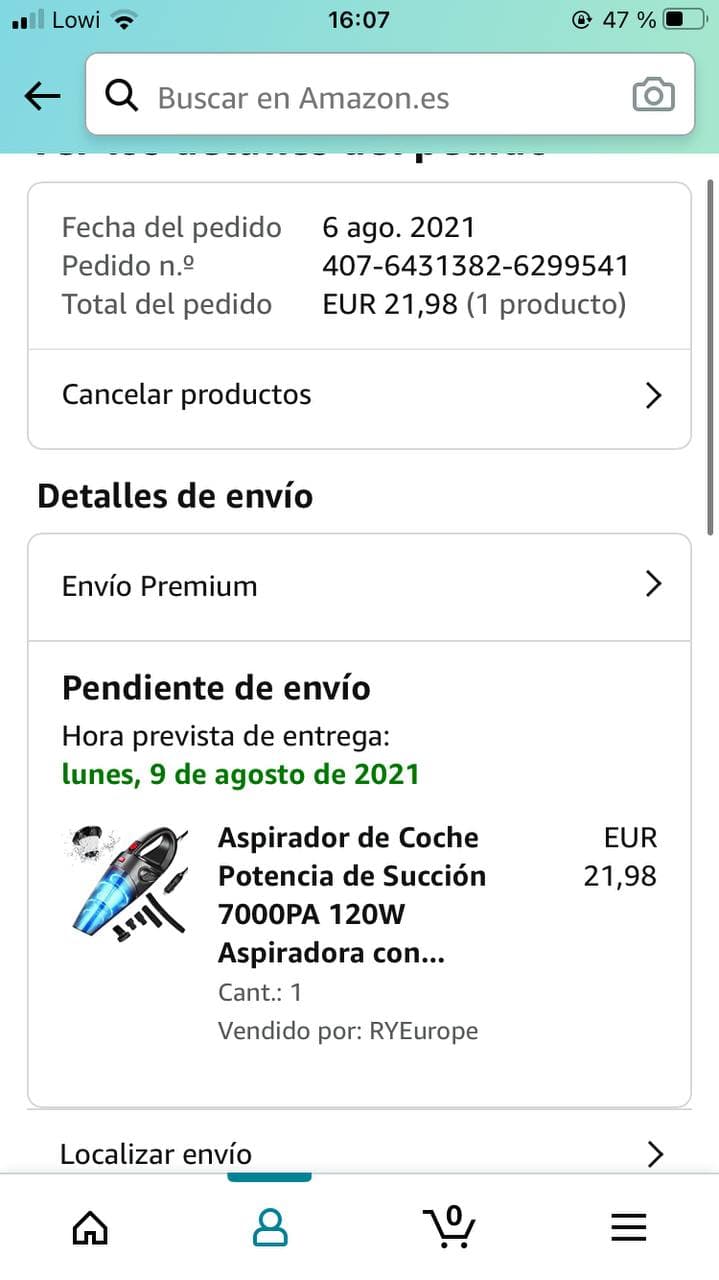This screenshot has height=1280, width=719.
Task: Go to Home tab
Action: point(90,1227)
